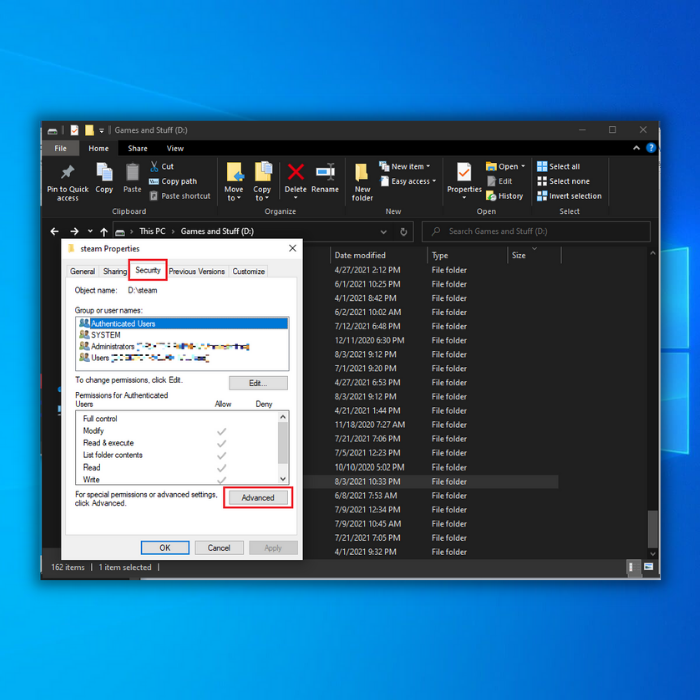The height and width of the screenshot is (700, 700).
Task: Go up one folder level
Action: pyautogui.click(x=104, y=232)
